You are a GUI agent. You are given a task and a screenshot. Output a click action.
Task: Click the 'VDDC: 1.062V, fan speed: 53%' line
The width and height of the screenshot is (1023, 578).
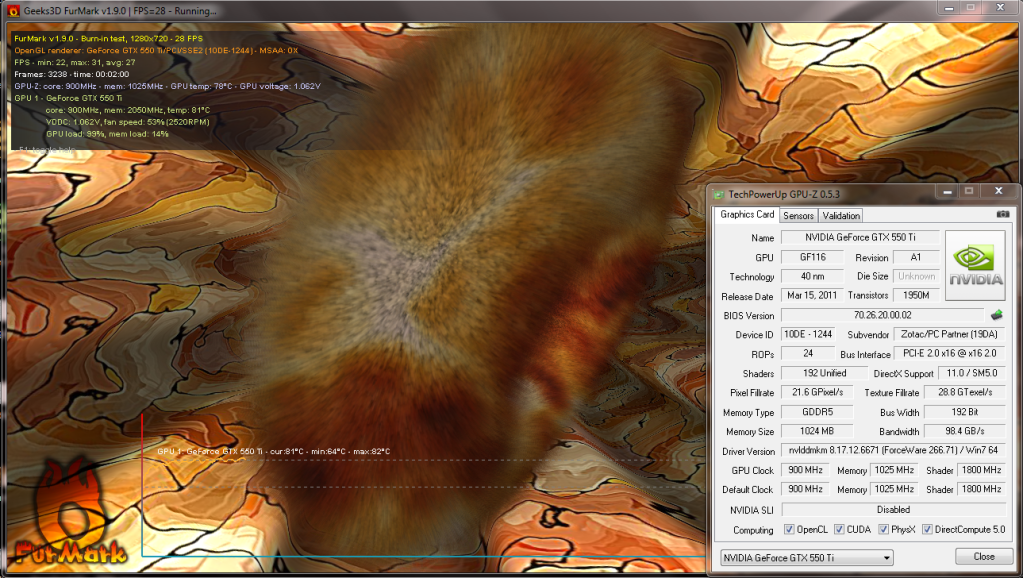[128, 122]
